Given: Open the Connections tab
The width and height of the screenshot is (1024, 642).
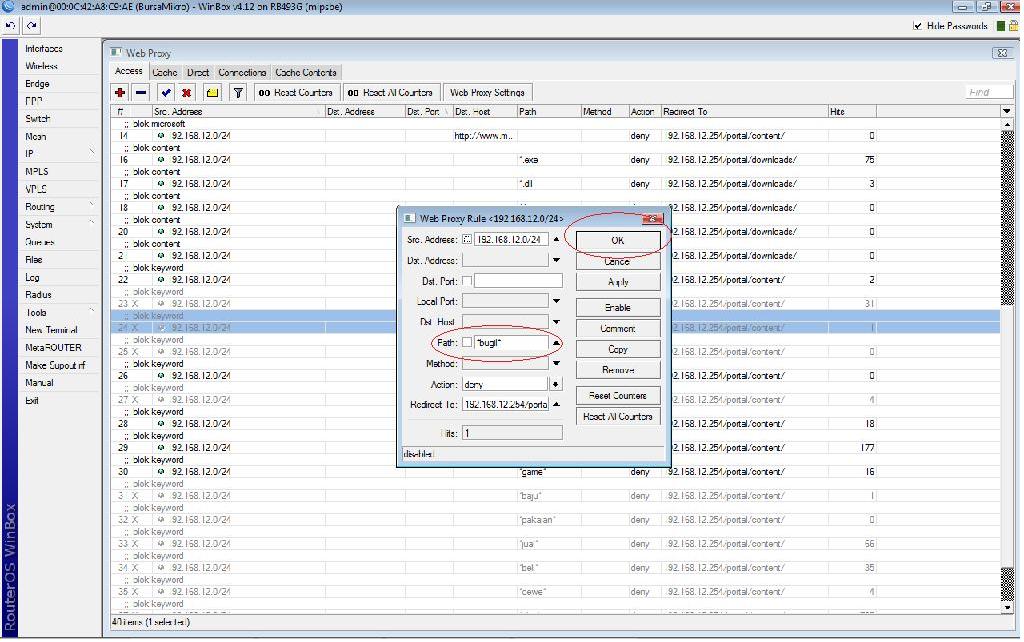Looking at the screenshot, I should 242,72.
